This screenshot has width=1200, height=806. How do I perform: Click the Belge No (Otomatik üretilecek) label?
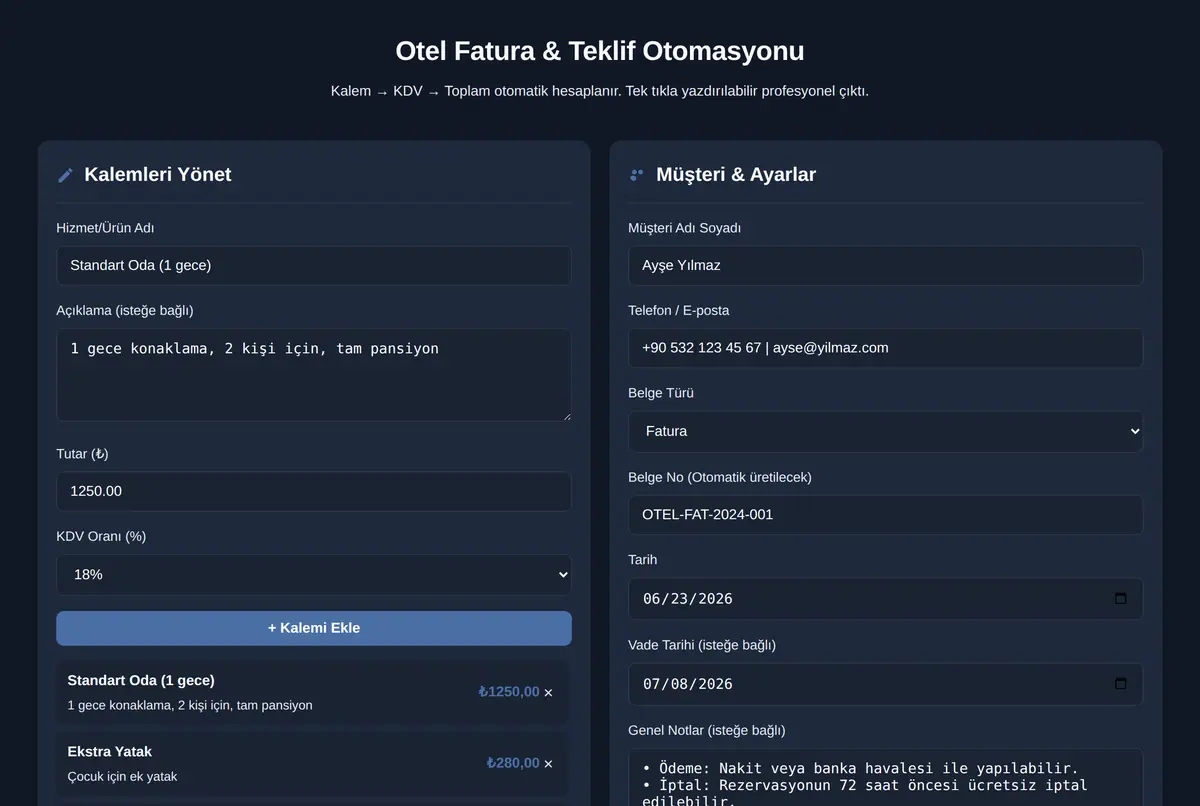(x=720, y=477)
